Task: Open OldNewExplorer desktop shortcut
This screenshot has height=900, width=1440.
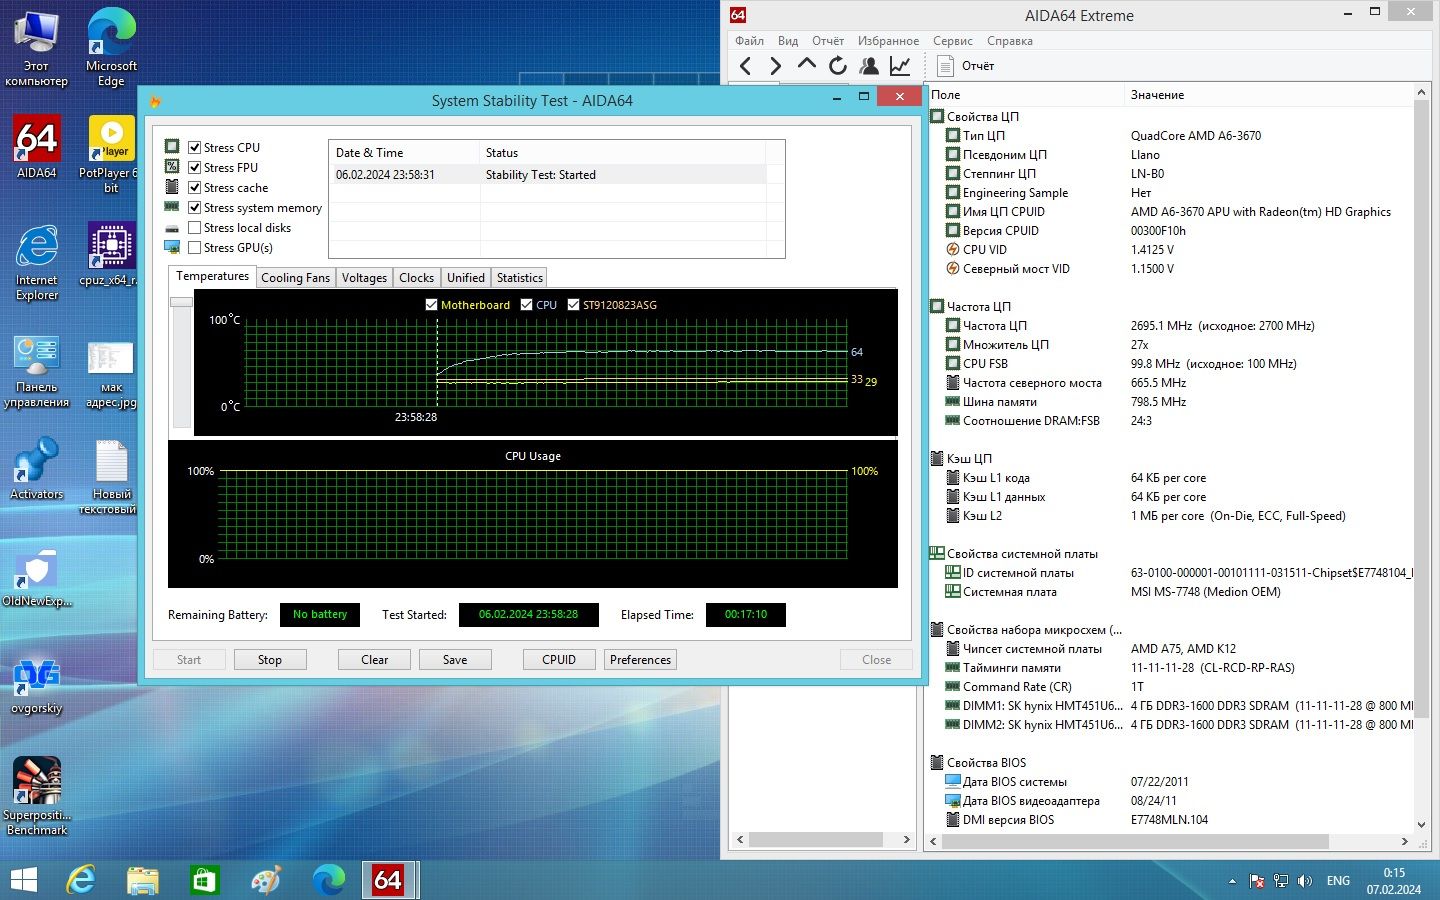Action: tap(37, 576)
